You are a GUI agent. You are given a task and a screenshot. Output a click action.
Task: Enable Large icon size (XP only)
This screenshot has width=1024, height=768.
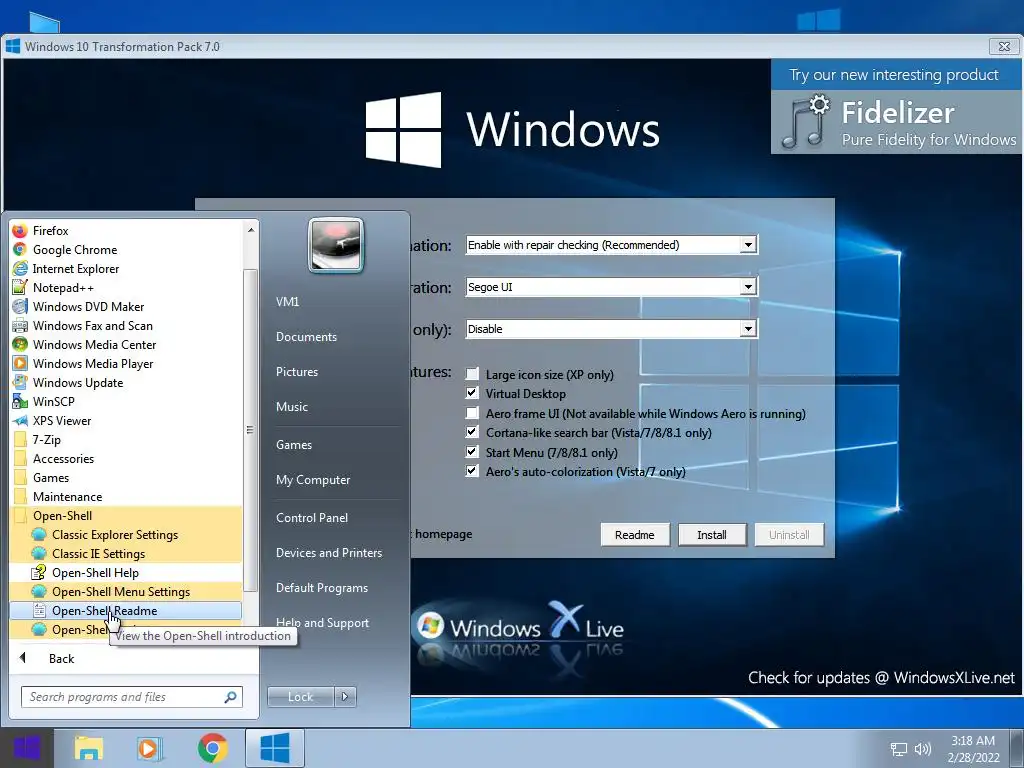[472, 374]
